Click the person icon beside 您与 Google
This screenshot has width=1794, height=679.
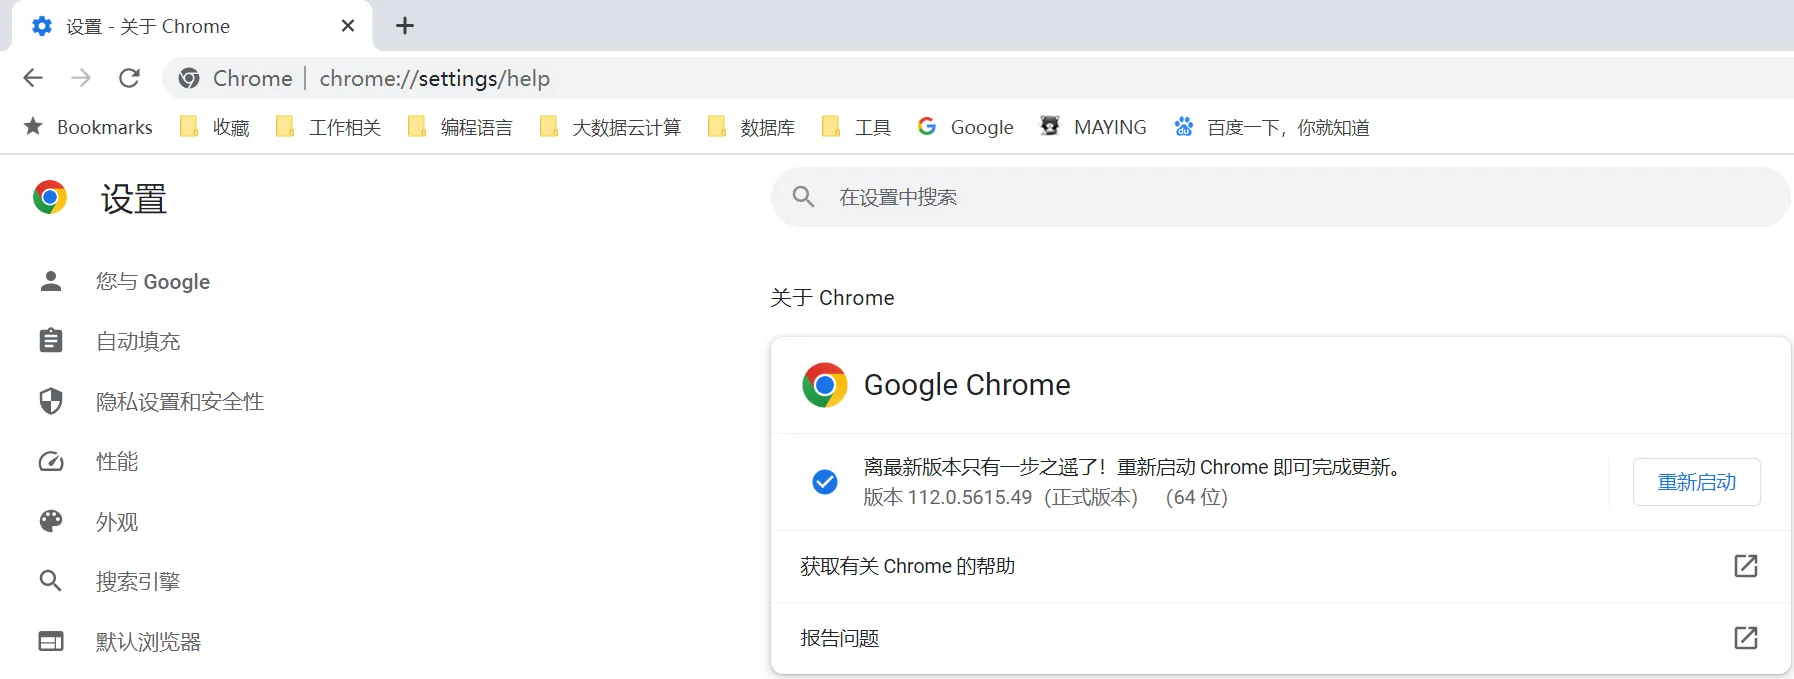pyautogui.click(x=51, y=281)
